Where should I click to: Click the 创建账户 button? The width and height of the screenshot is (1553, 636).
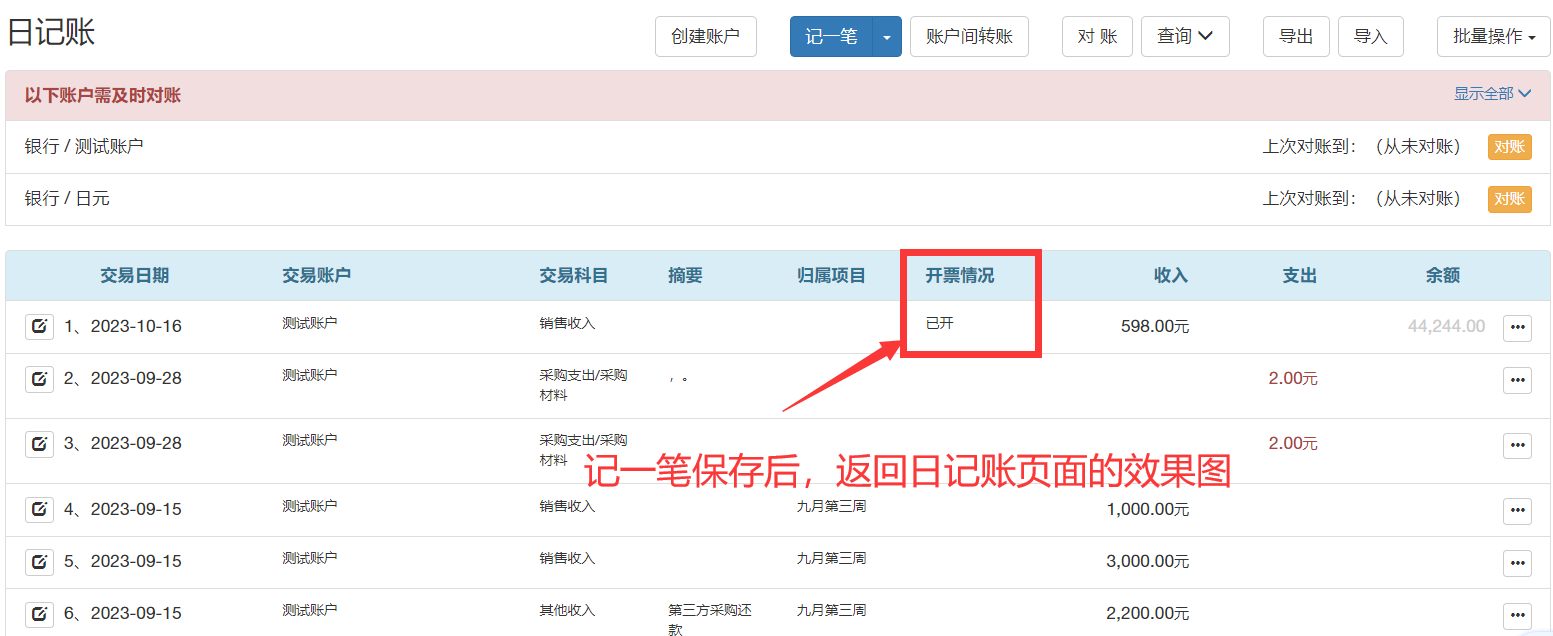coord(705,37)
